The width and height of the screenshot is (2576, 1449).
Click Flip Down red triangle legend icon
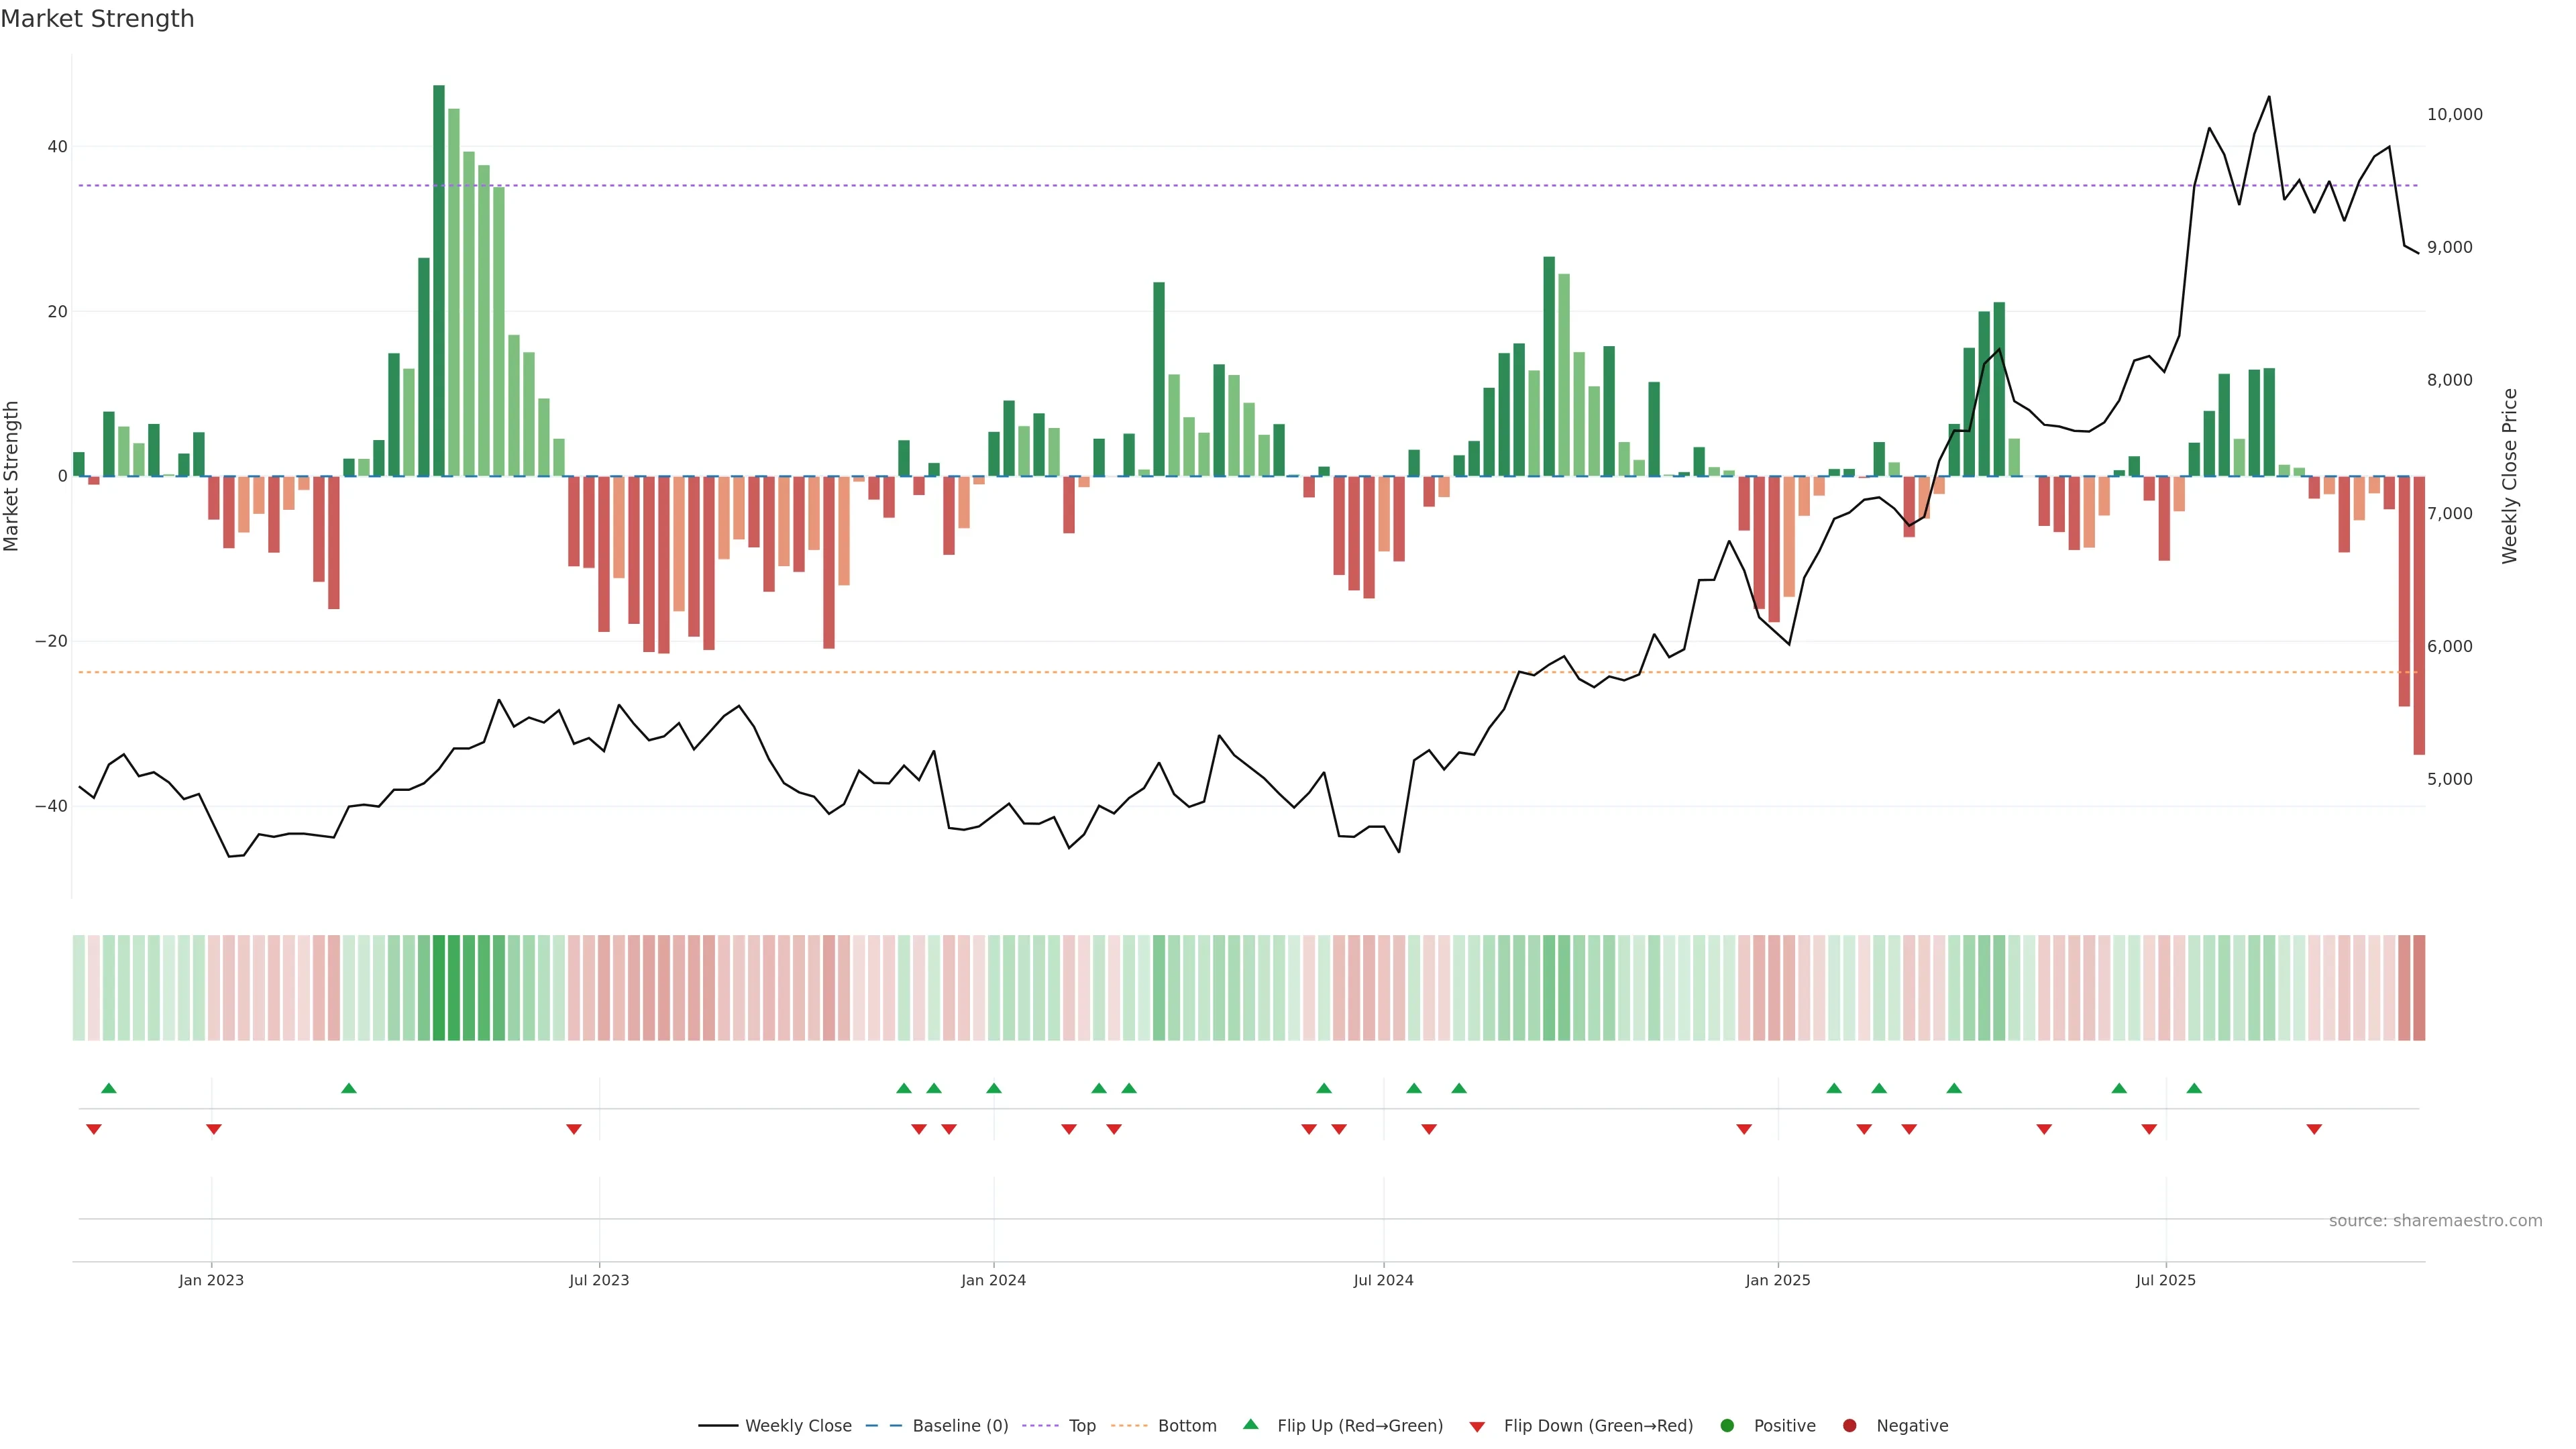coord(1477,1426)
